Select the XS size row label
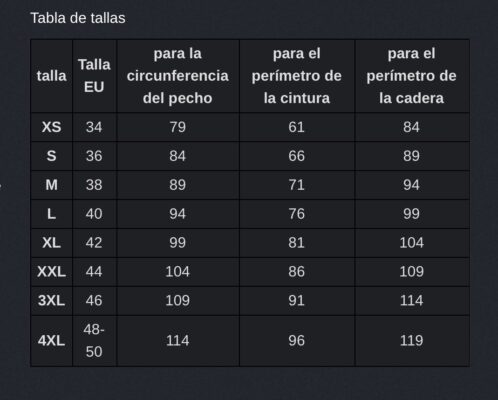Image resolution: width=498 pixels, height=400 pixels. point(52,127)
